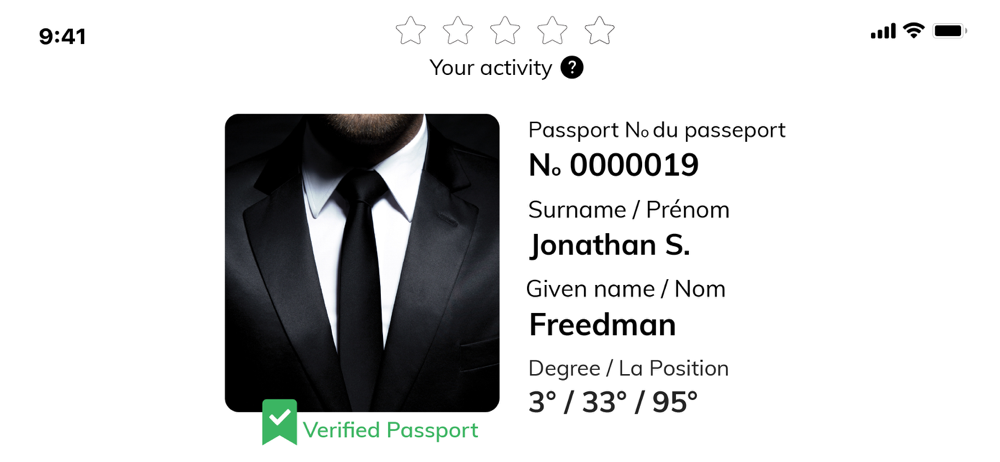The height and width of the screenshot is (462, 1000).
Task: Select the fourth activity star
Action: click(552, 31)
